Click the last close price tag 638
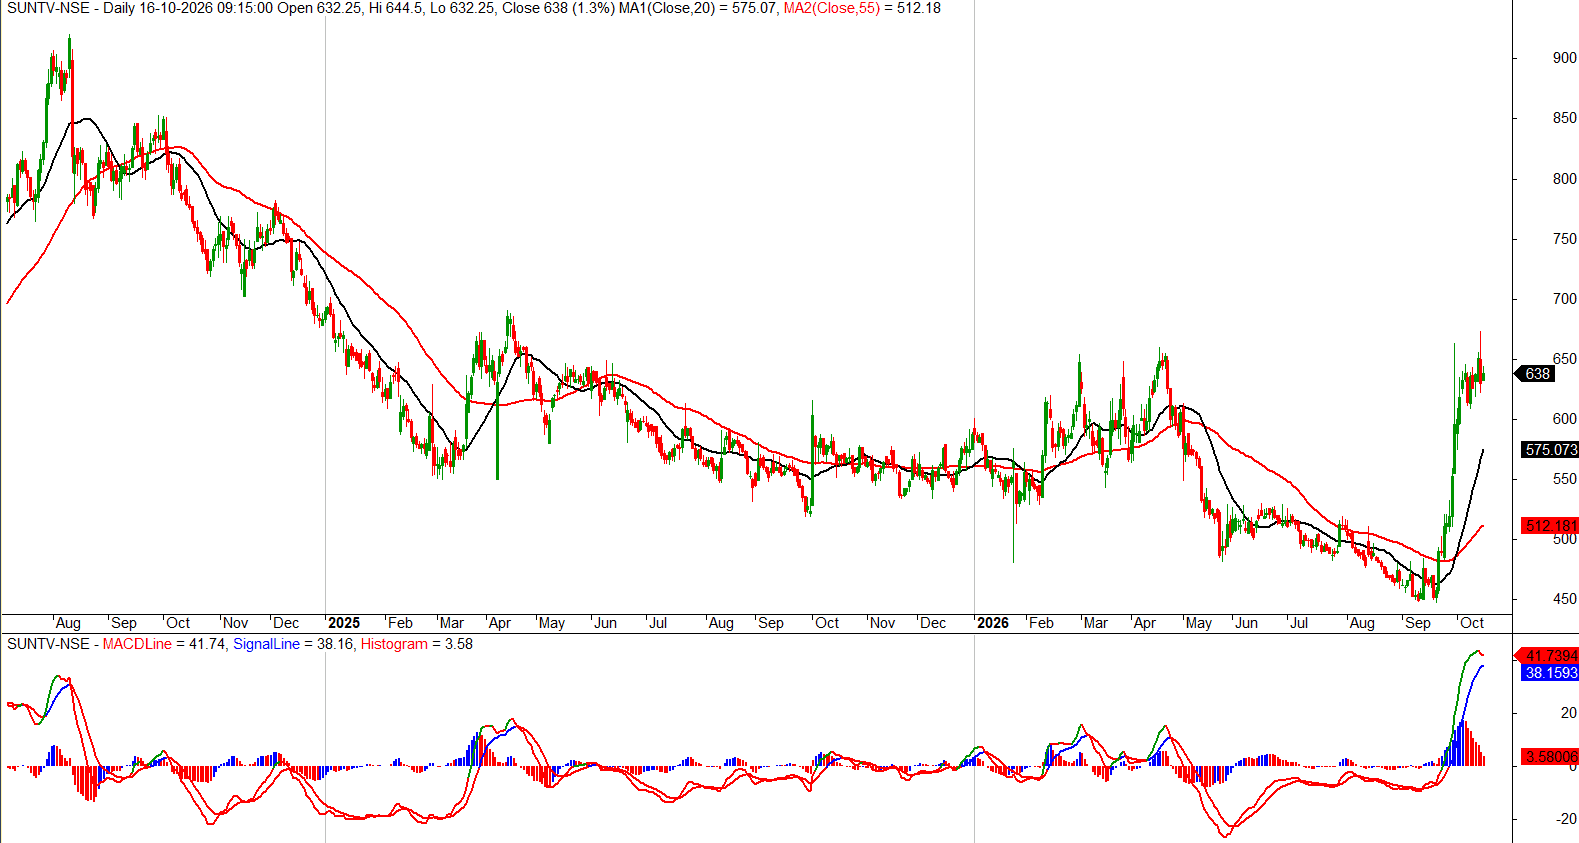1579x843 pixels. (1536, 374)
